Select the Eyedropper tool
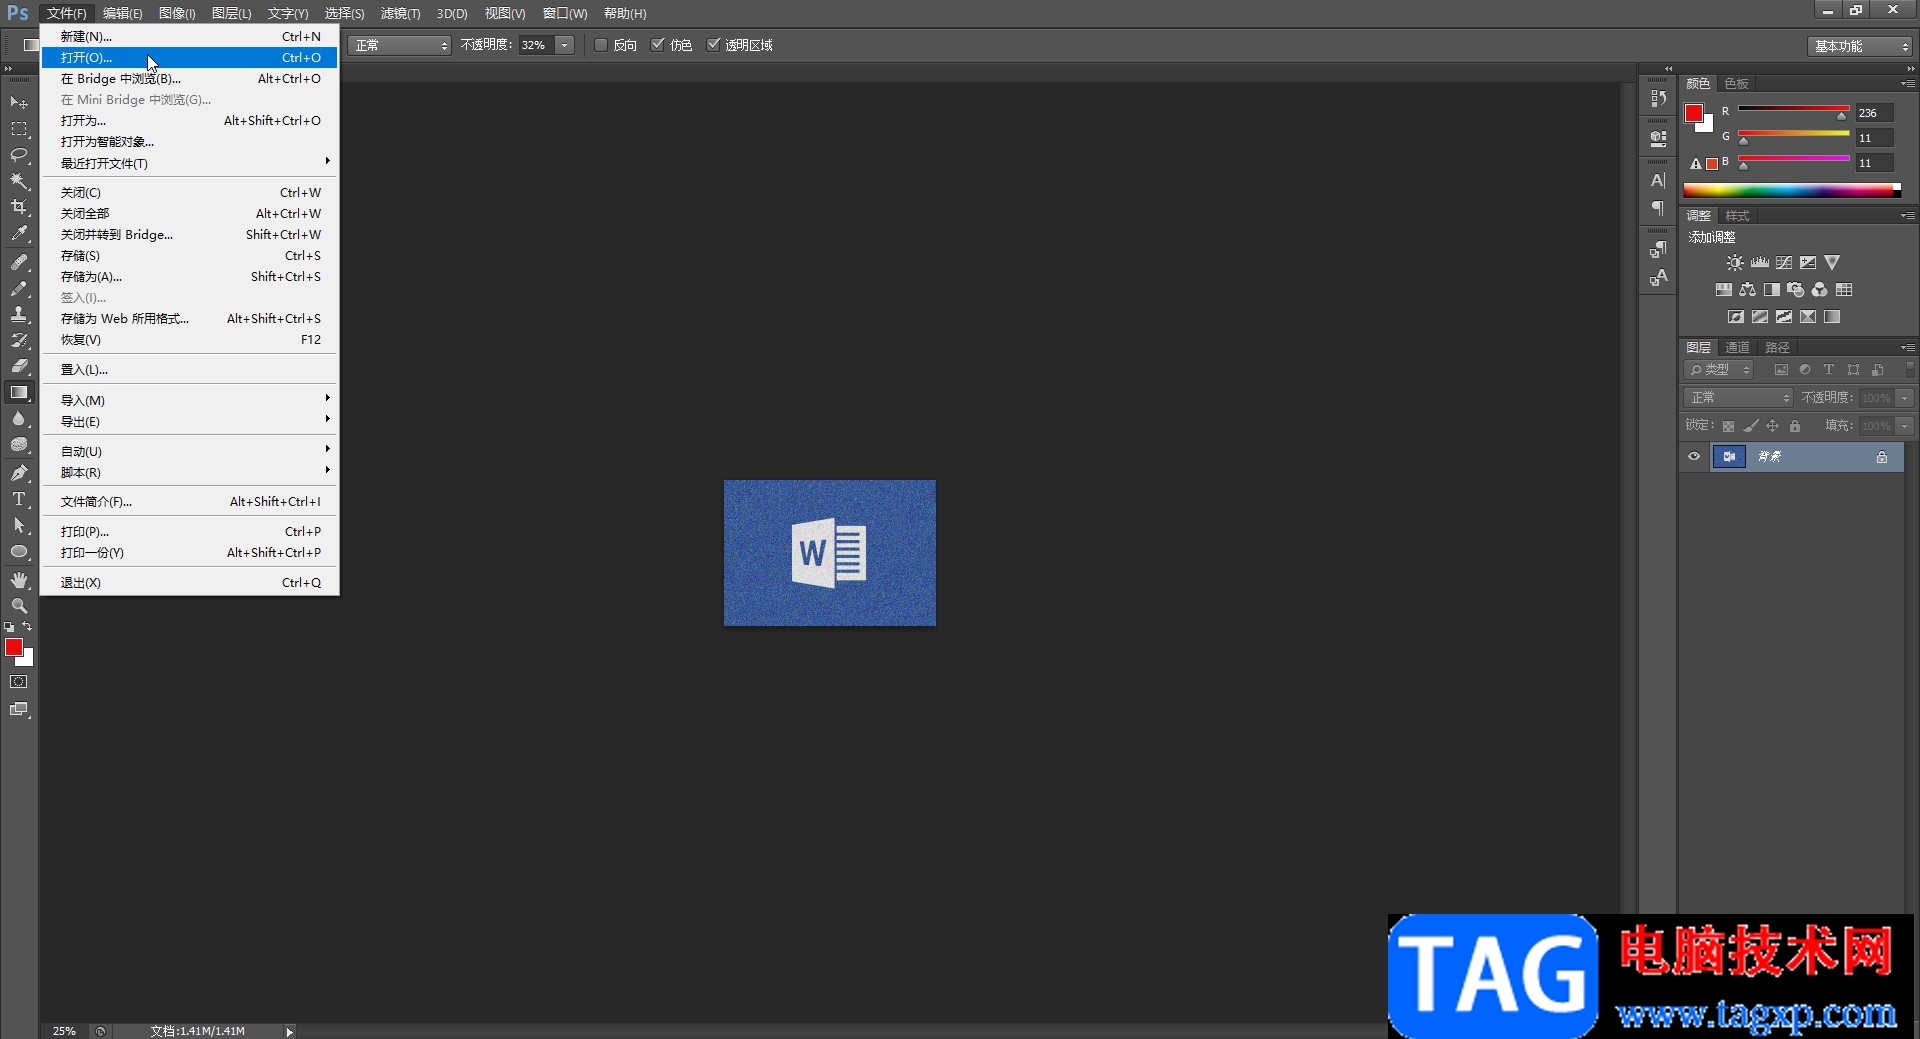 click(x=19, y=234)
